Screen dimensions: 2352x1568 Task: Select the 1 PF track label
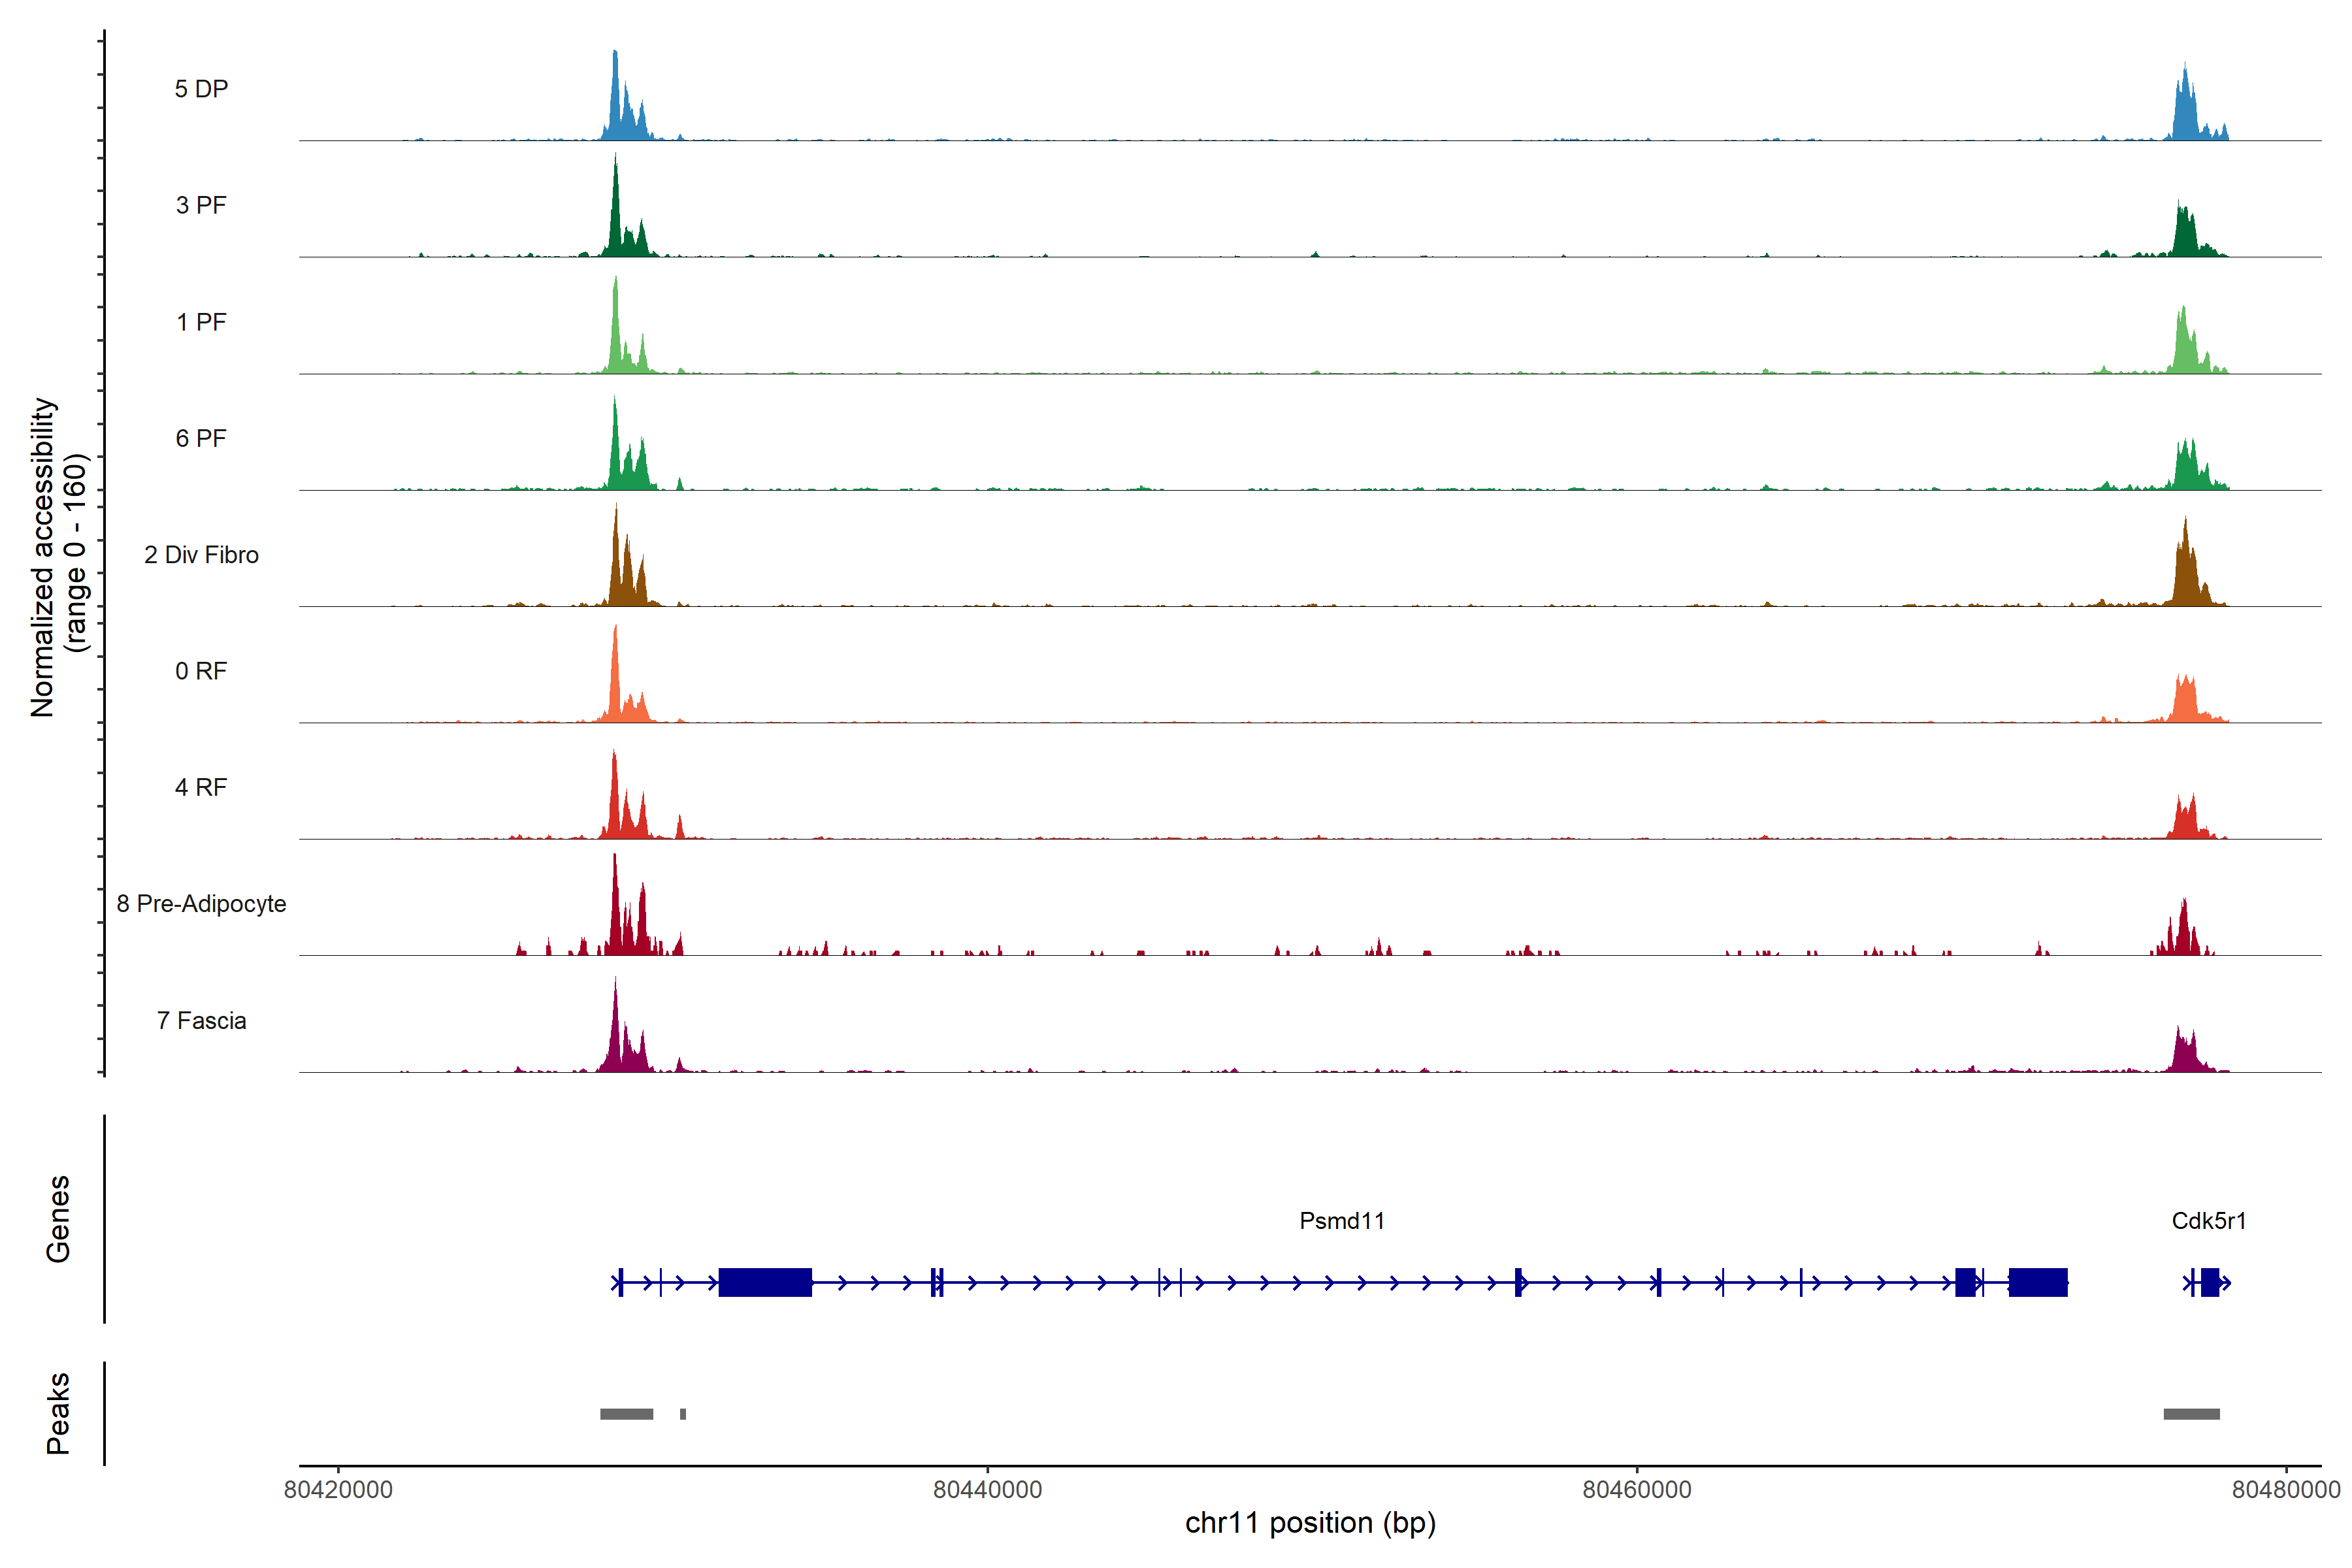point(201,322)
